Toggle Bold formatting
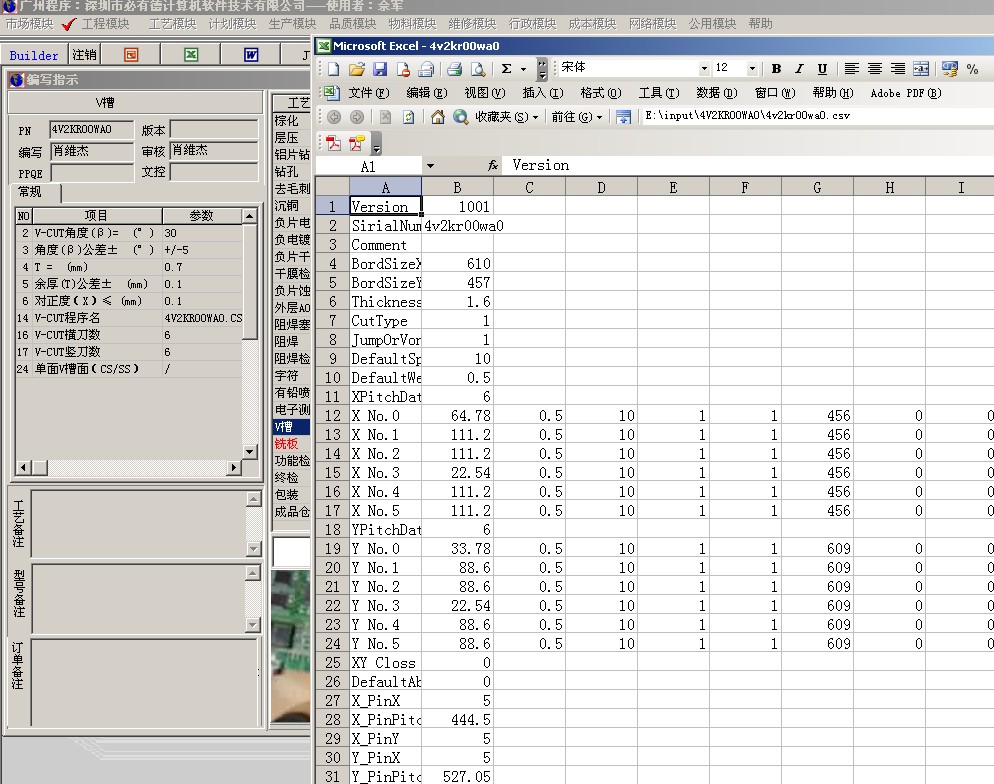Image resolution: width=994 pixels, height=784 pixels. tap(776, 68)
